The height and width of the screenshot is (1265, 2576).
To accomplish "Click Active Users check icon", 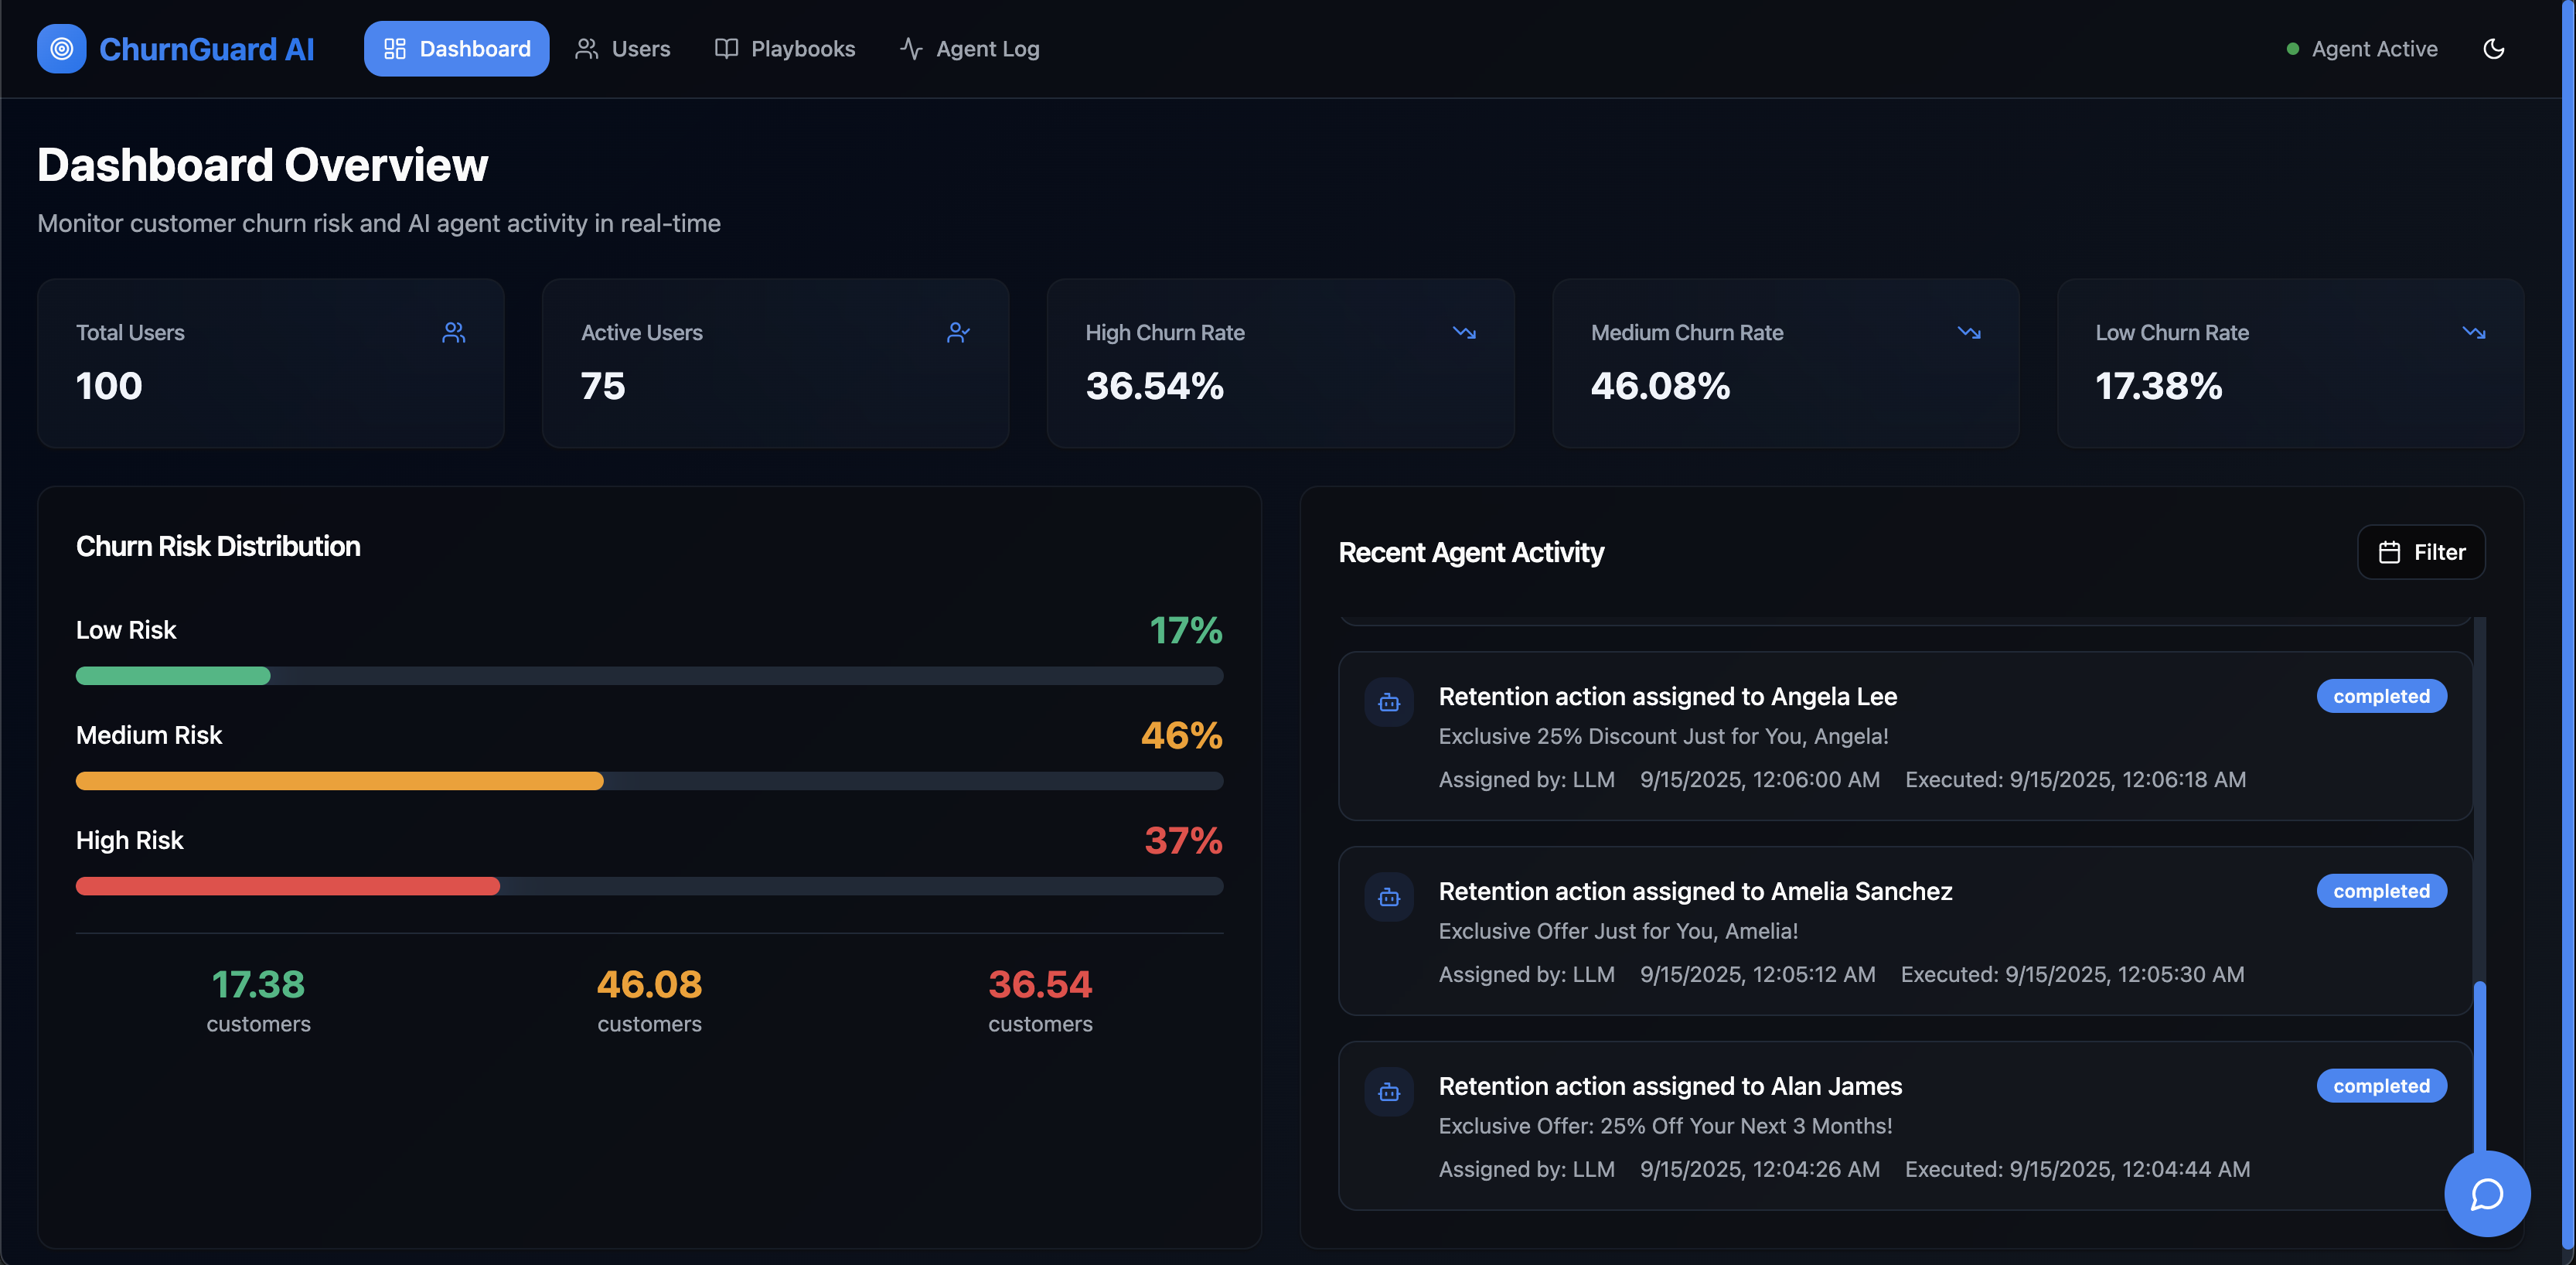I will [958, 332].
